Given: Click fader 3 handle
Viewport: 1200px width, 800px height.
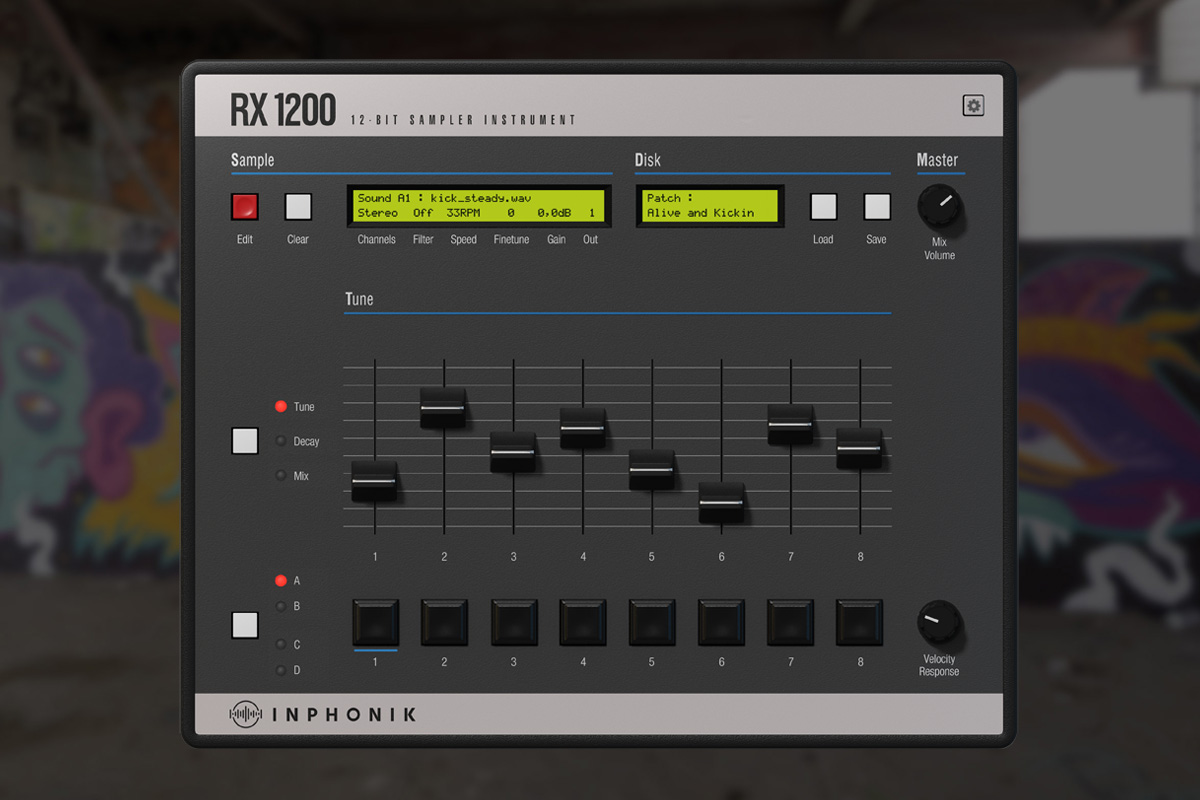Looking at the screenshot, I should coord(513,452).
